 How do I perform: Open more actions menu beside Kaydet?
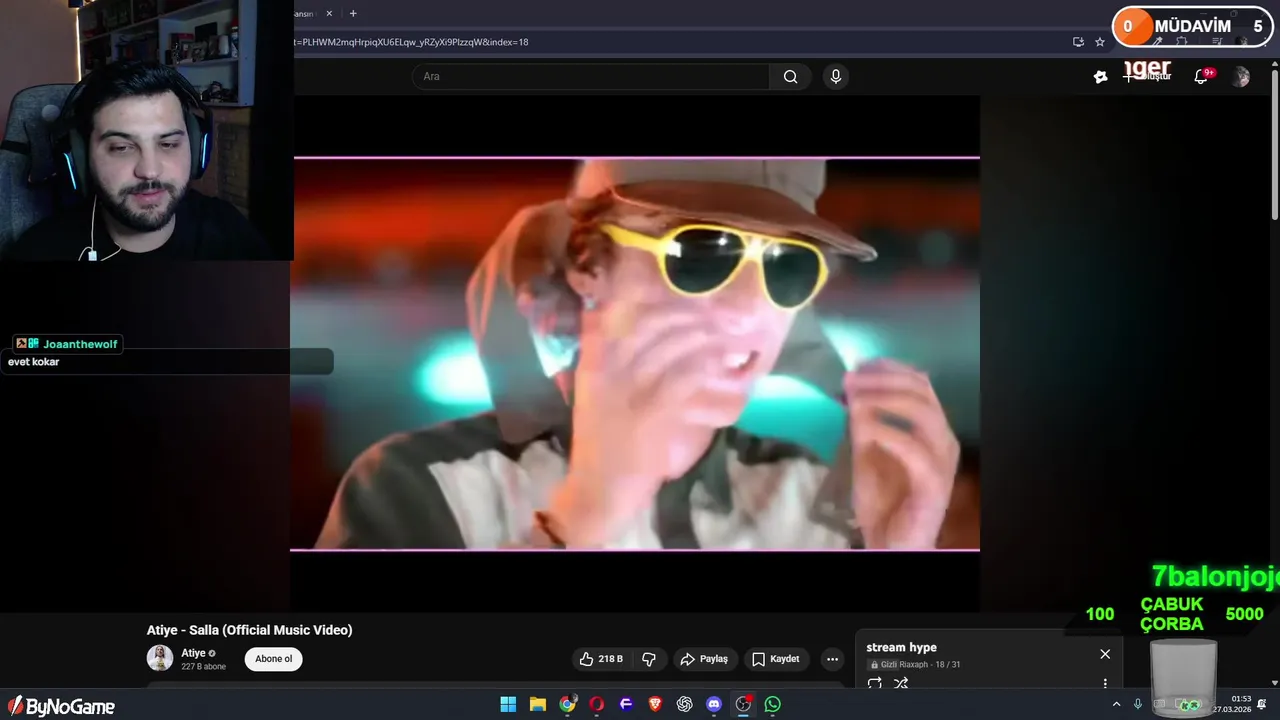(832, 659)
